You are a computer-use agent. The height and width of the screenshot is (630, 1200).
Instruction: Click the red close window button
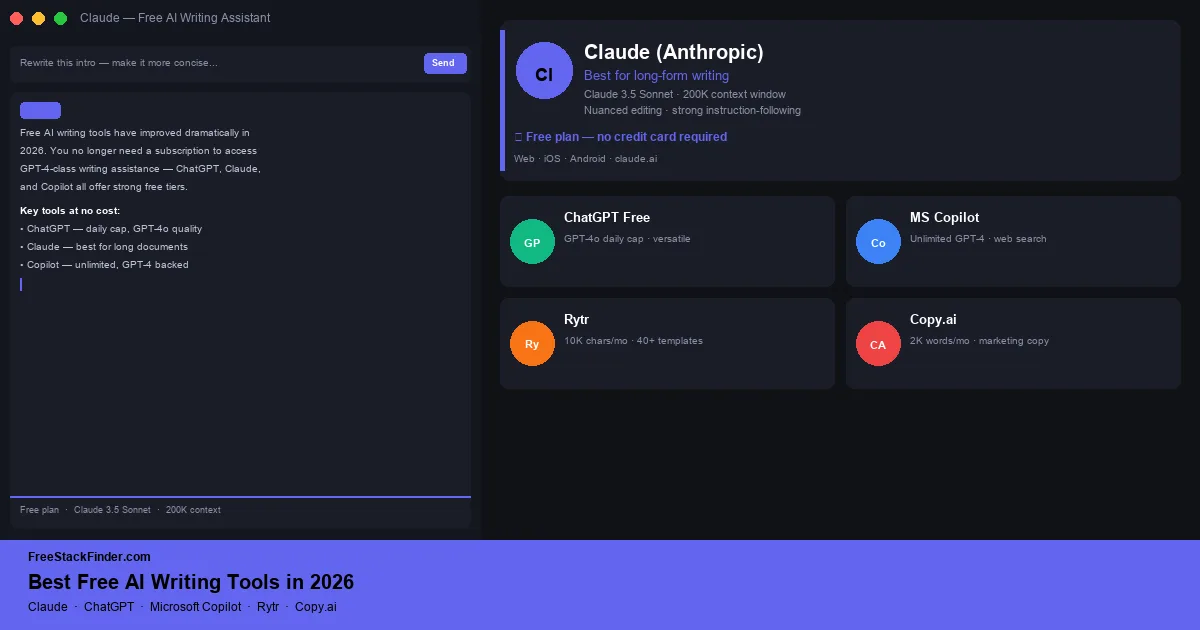tap(16, 18)
